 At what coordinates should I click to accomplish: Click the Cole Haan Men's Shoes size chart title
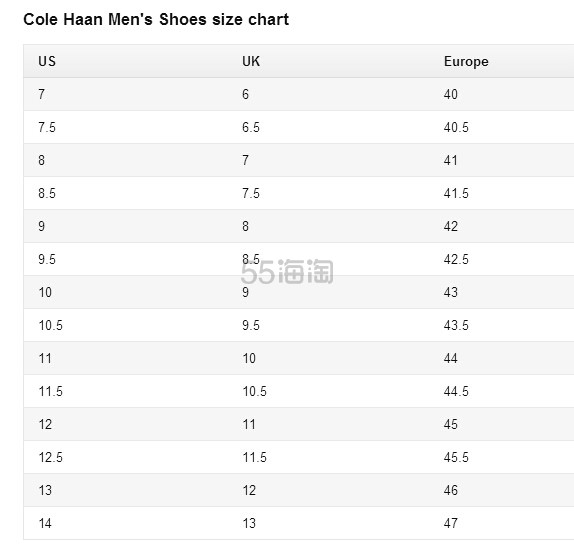click(156, 19)
